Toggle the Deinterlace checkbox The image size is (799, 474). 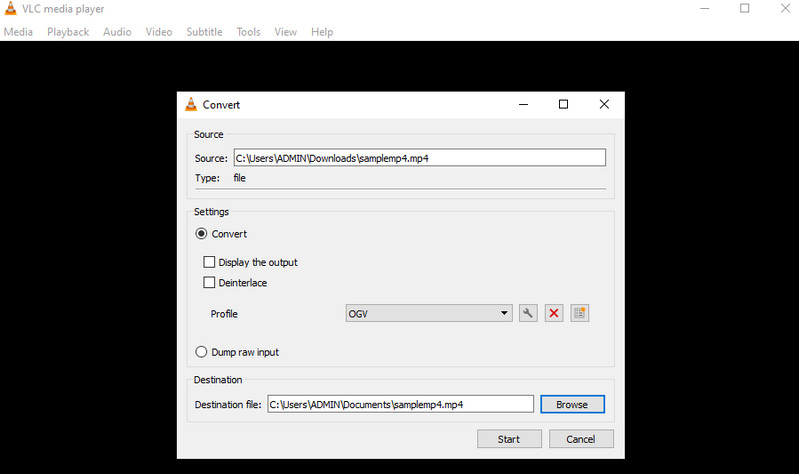click(209, 282)
